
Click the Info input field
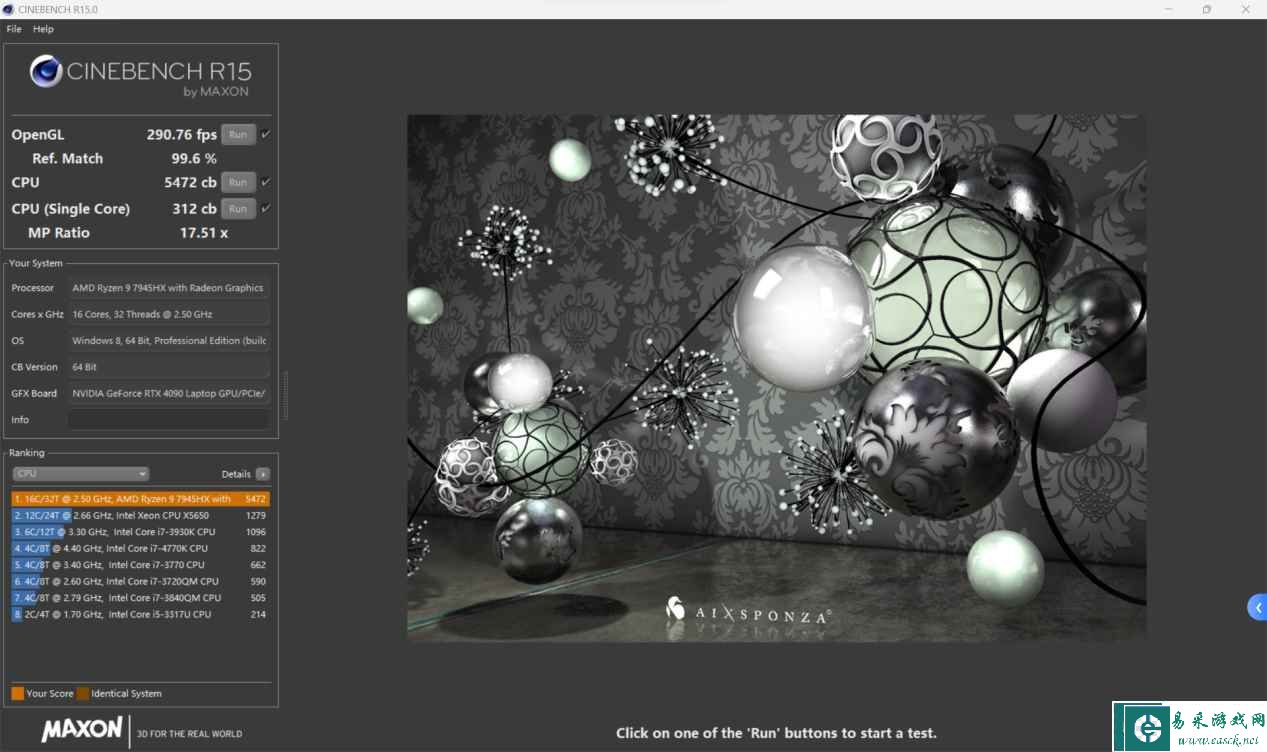pos(169,420)
